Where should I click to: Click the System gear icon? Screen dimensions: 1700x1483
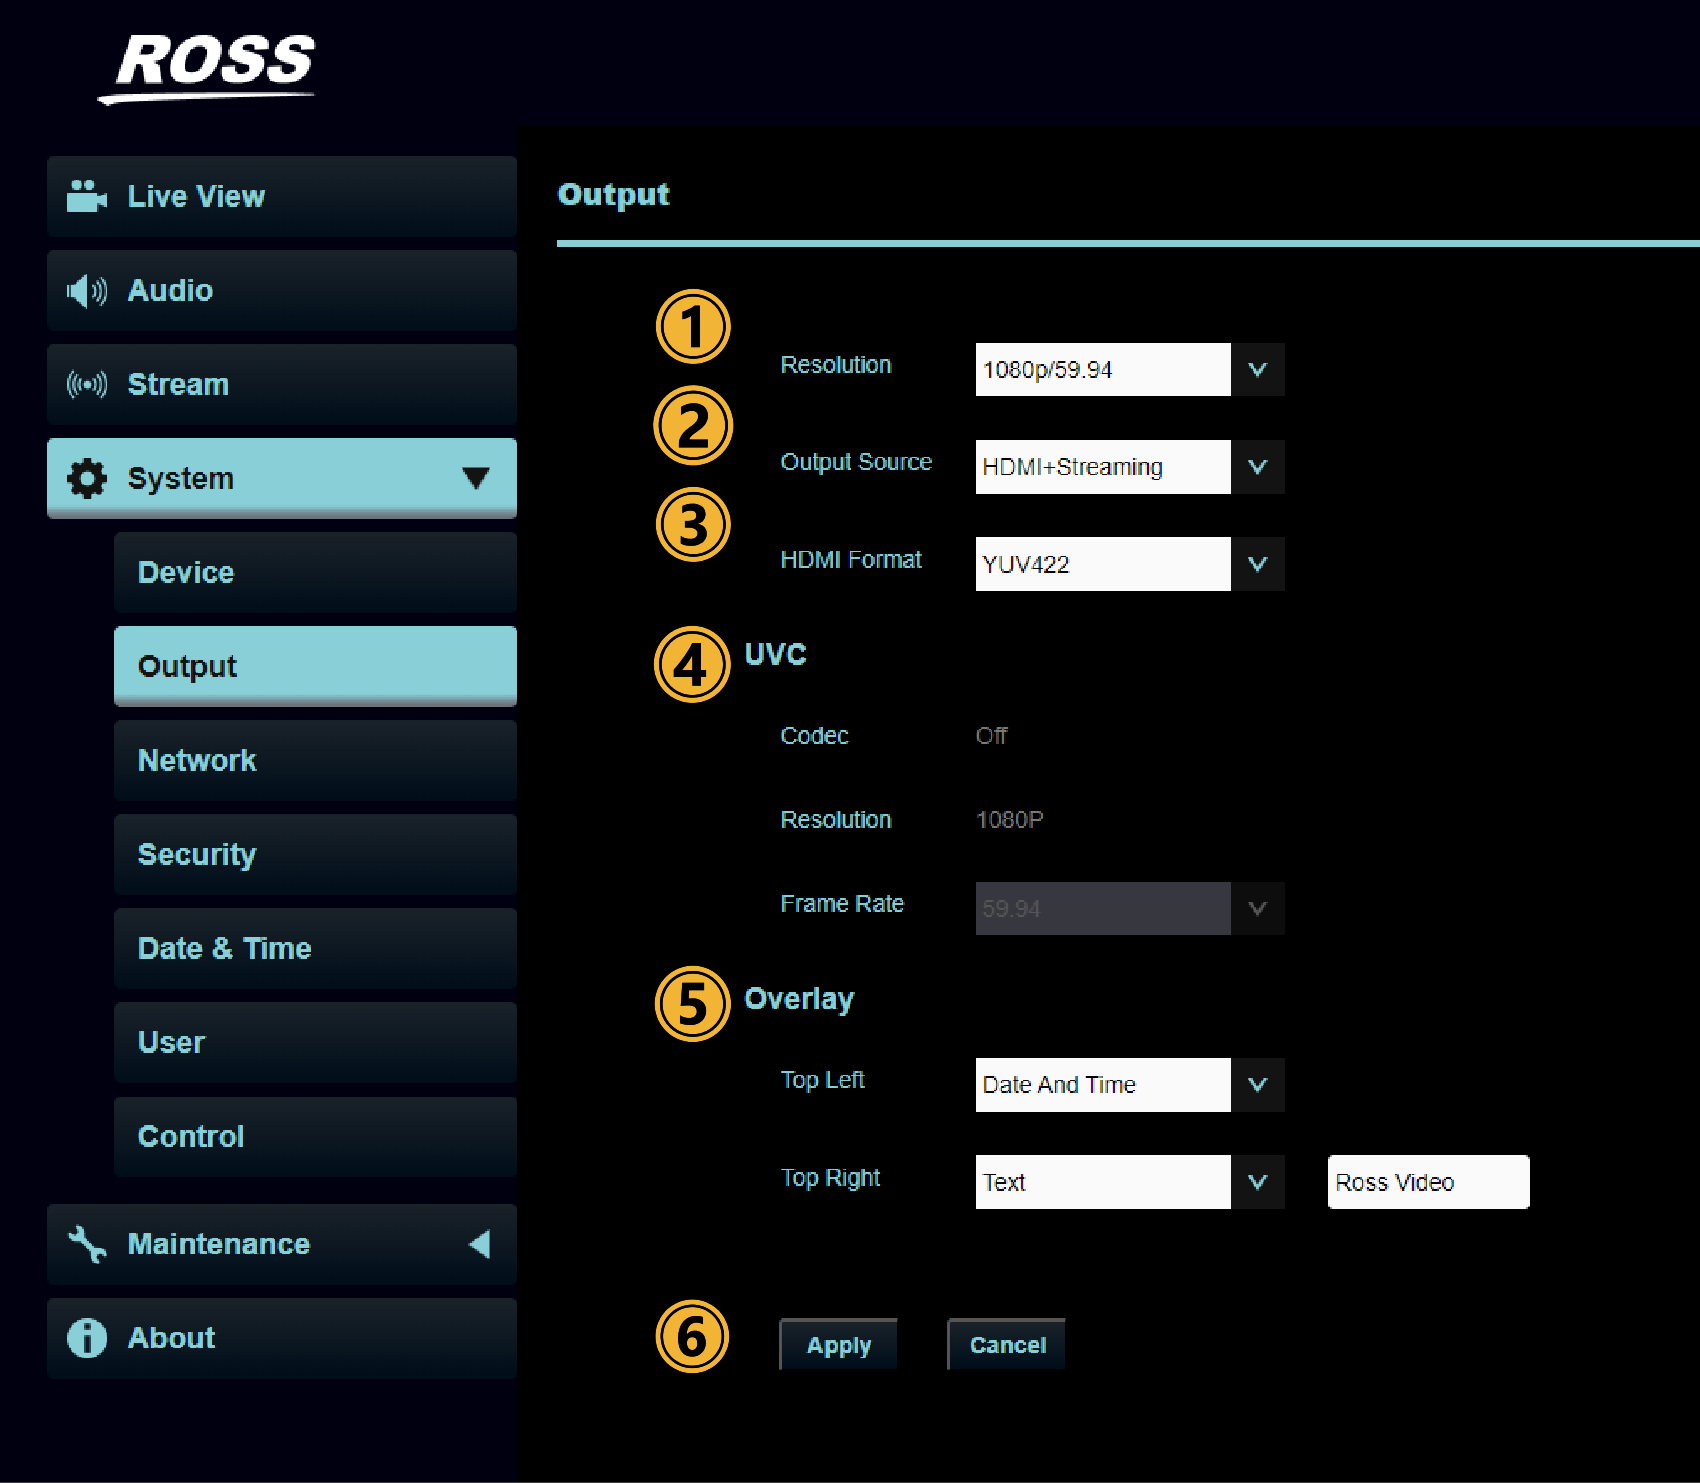87,479
